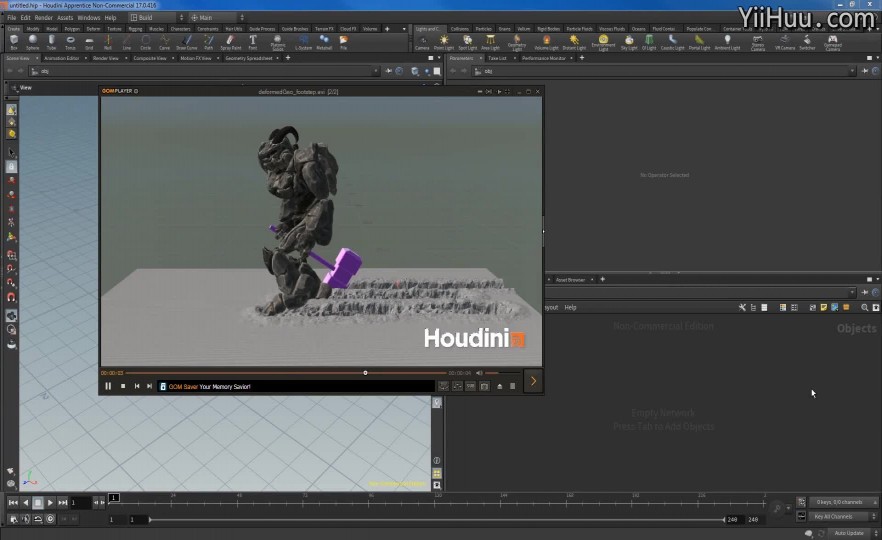Add a Camera from the shelf
Screen dimensions: 882x540
tap(422, 43)
